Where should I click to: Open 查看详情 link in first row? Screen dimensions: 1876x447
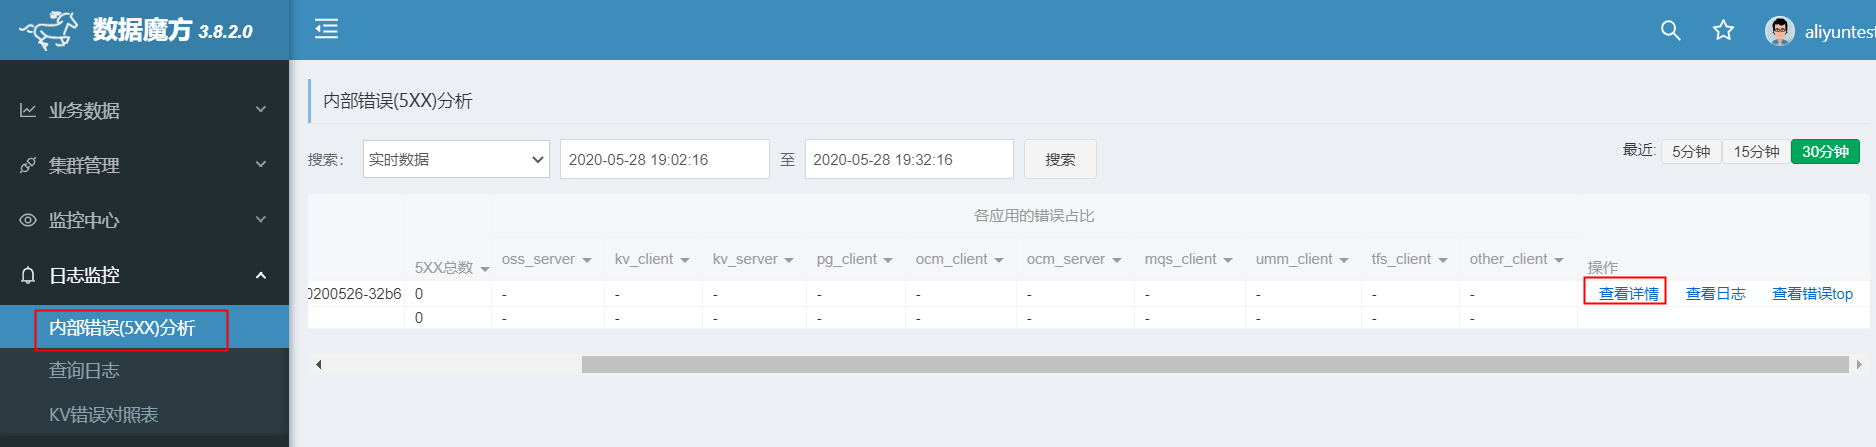1628,294
